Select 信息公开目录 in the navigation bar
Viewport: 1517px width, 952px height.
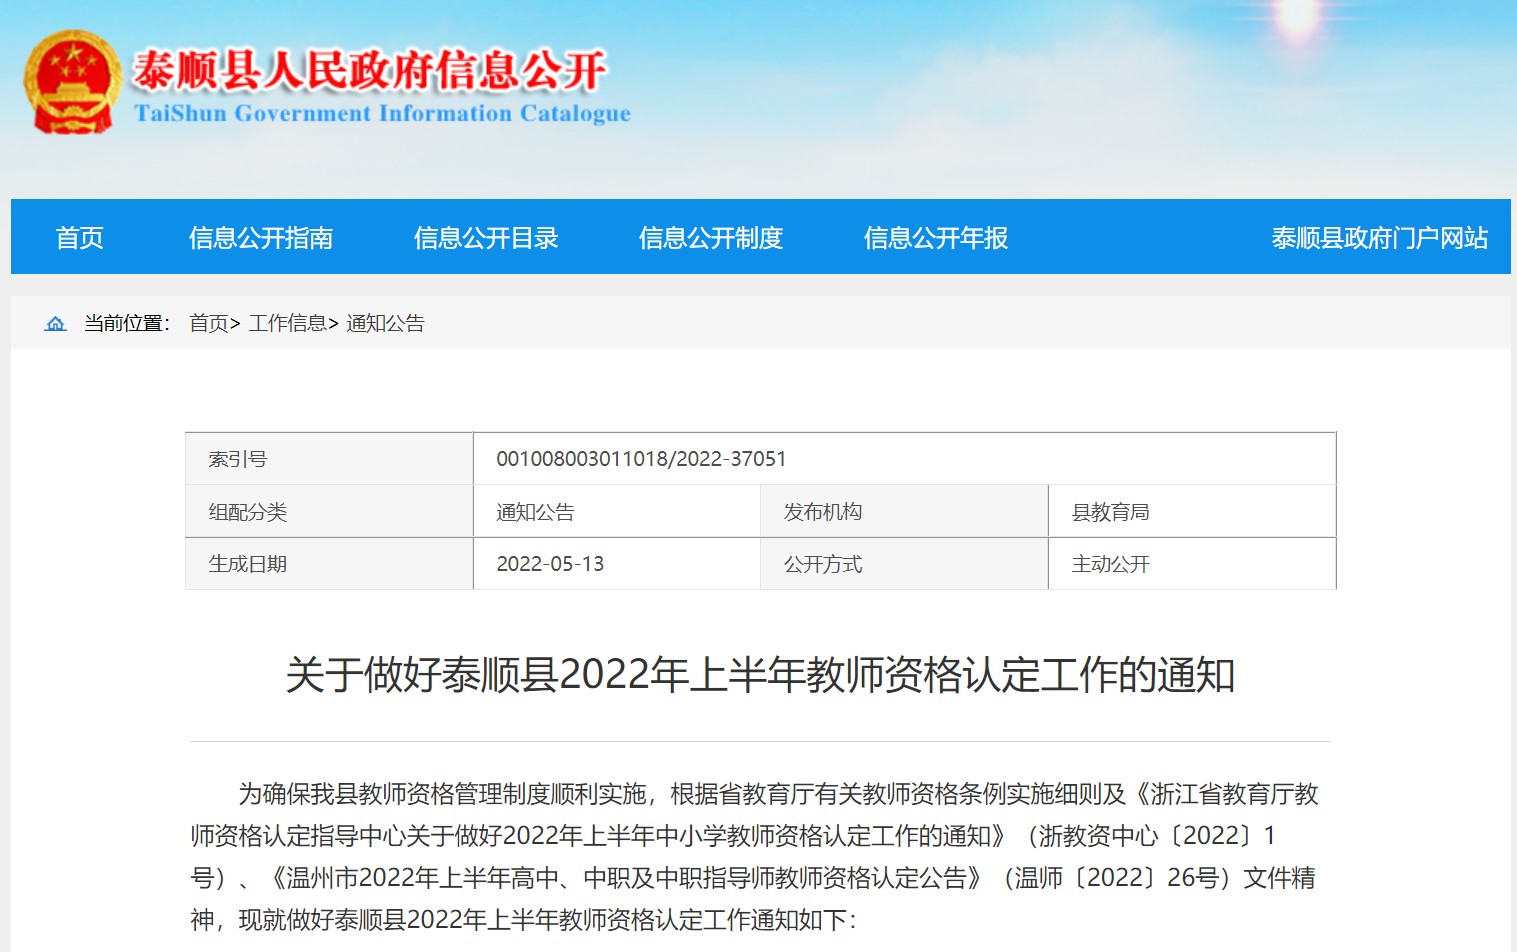[486, 238]
